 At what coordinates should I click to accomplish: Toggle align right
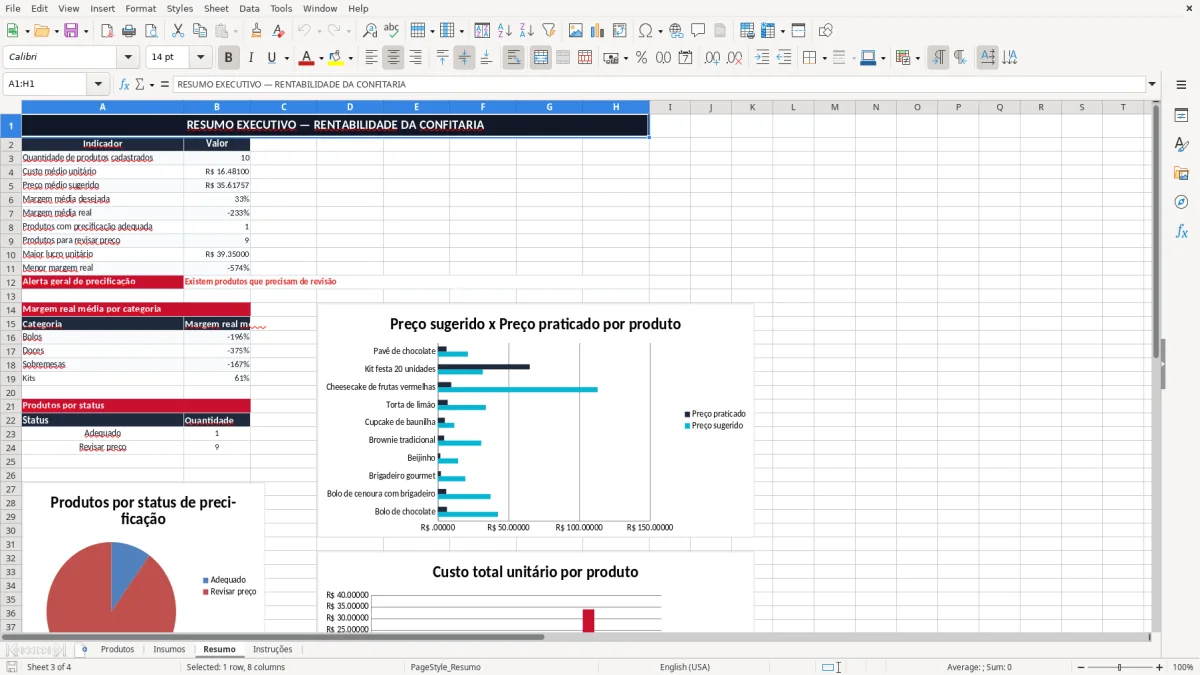(x=415, y=58)
